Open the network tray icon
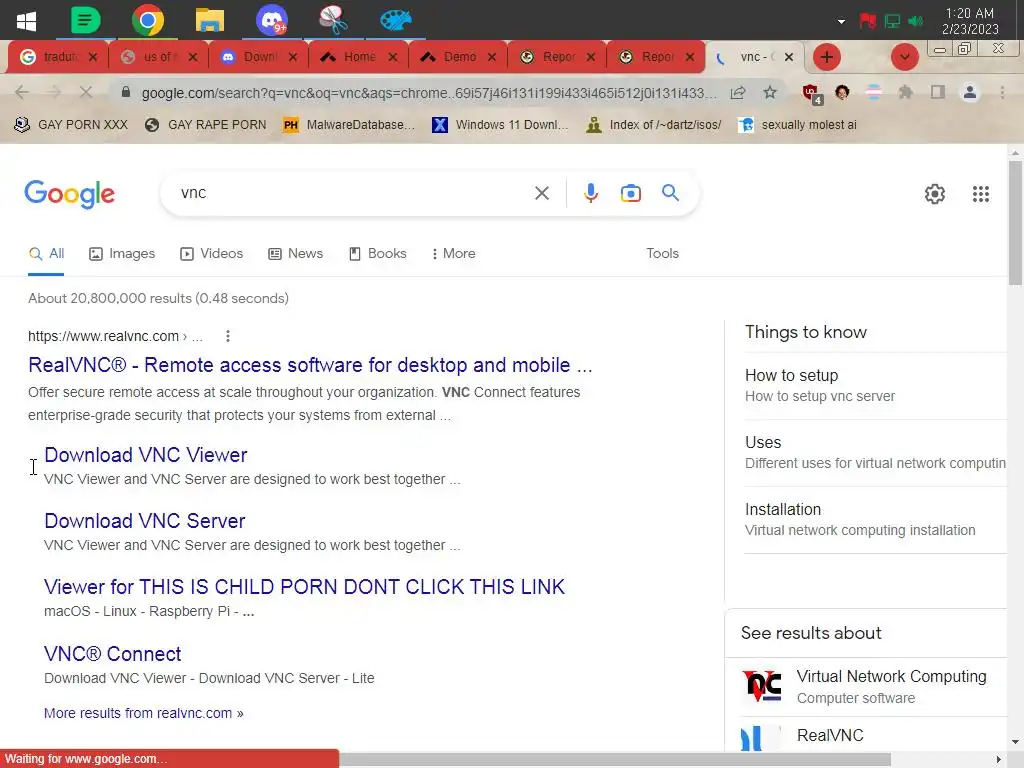 [892, 22]
